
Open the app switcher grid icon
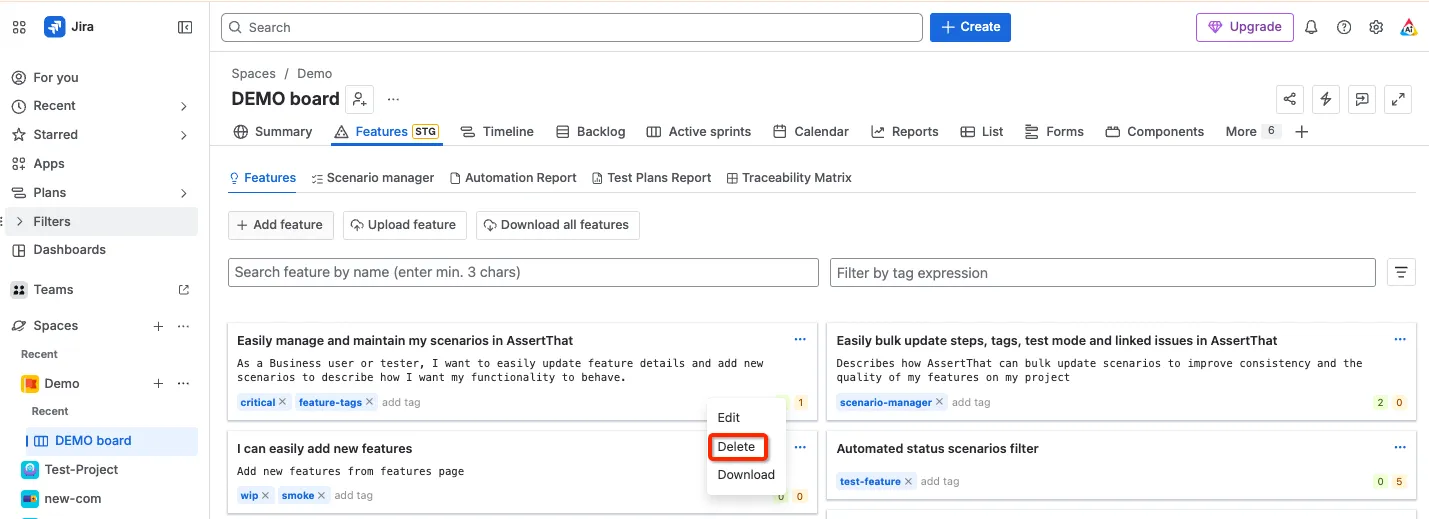coord(19,27)
